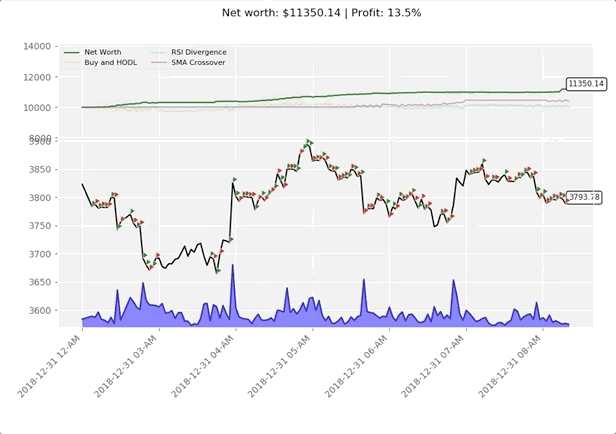This screenshot has height=434, width=616.
Task: Click the Net Worth legend entry
Action: coord(105,51)
